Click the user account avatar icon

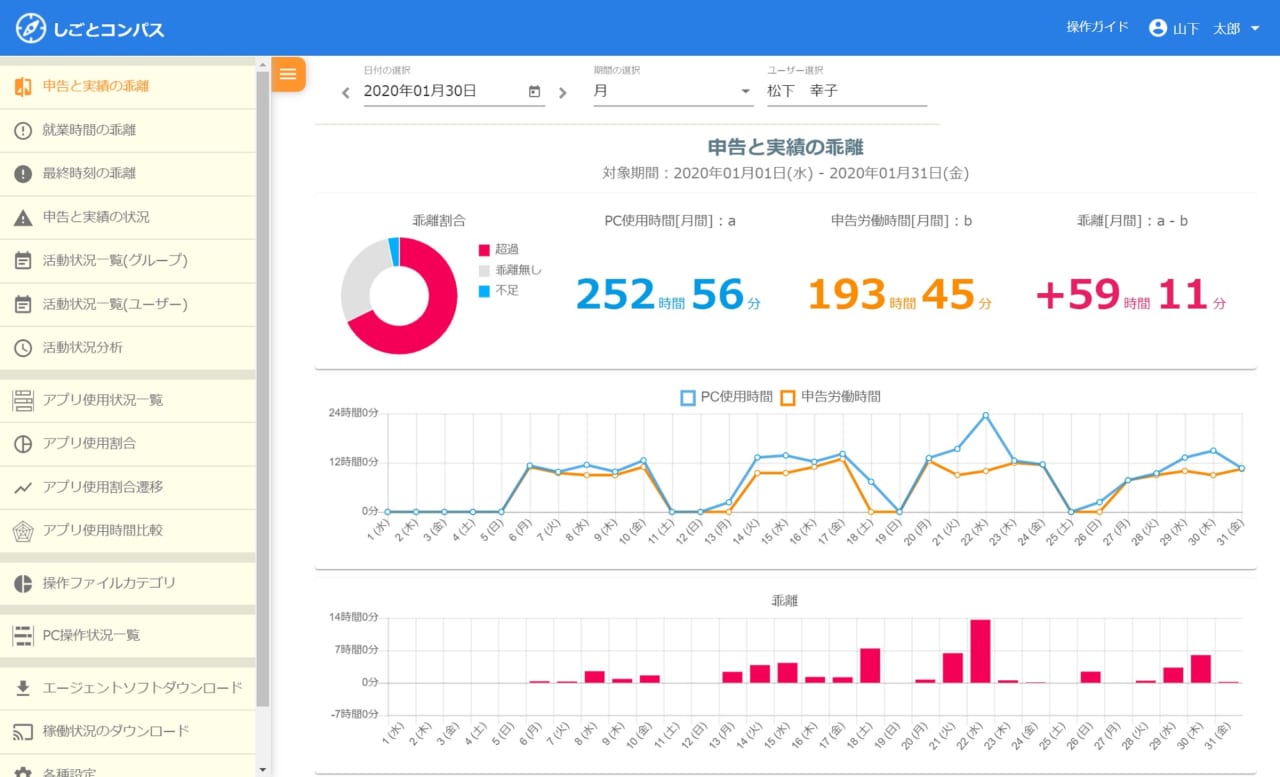(x=1158, y=28)
